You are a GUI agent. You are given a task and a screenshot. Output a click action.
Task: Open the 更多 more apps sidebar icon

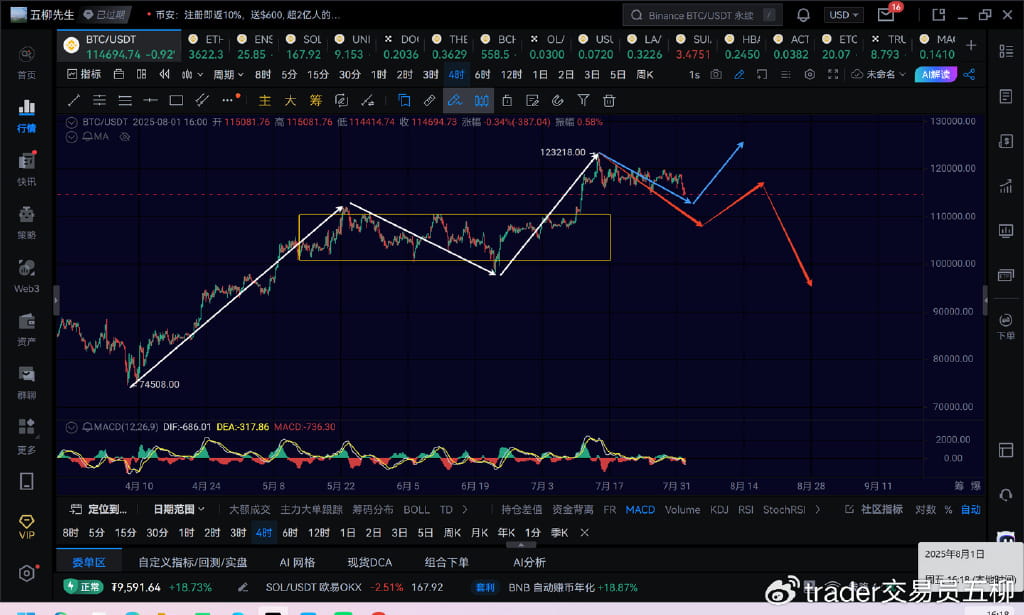26,435
